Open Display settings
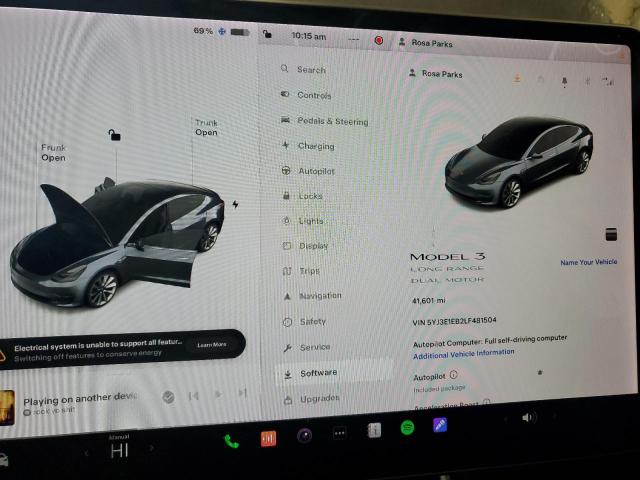 point(306,246)
